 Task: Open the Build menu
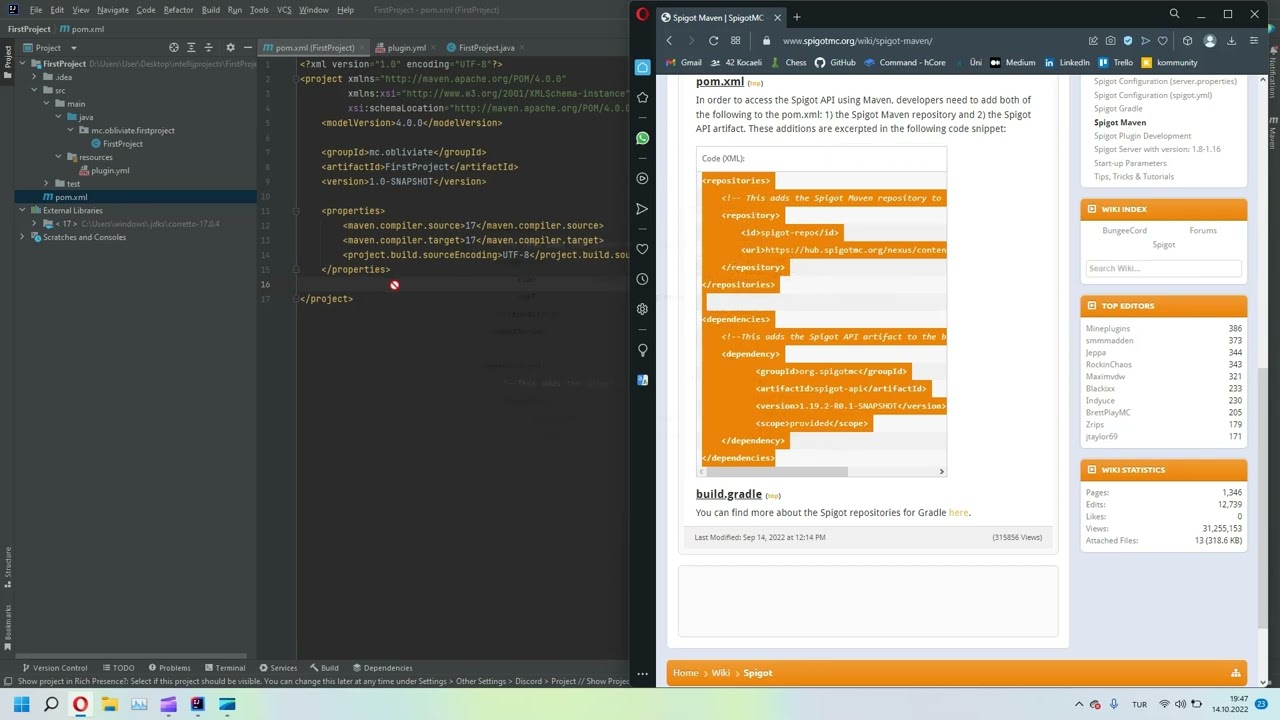pyautogui.click(x=211, y=10)
